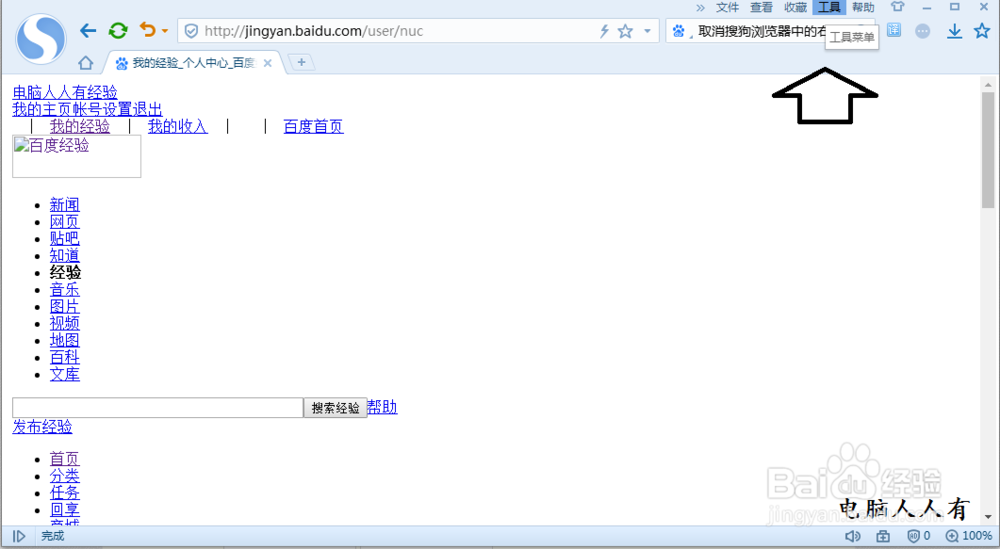Open the 音乐 link

point(65,289)
